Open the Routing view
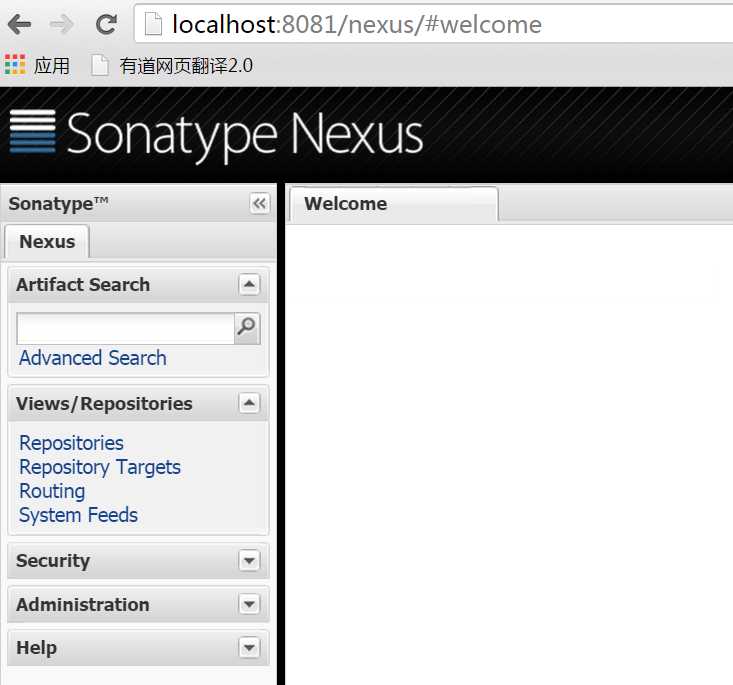 tap(52, 491)
